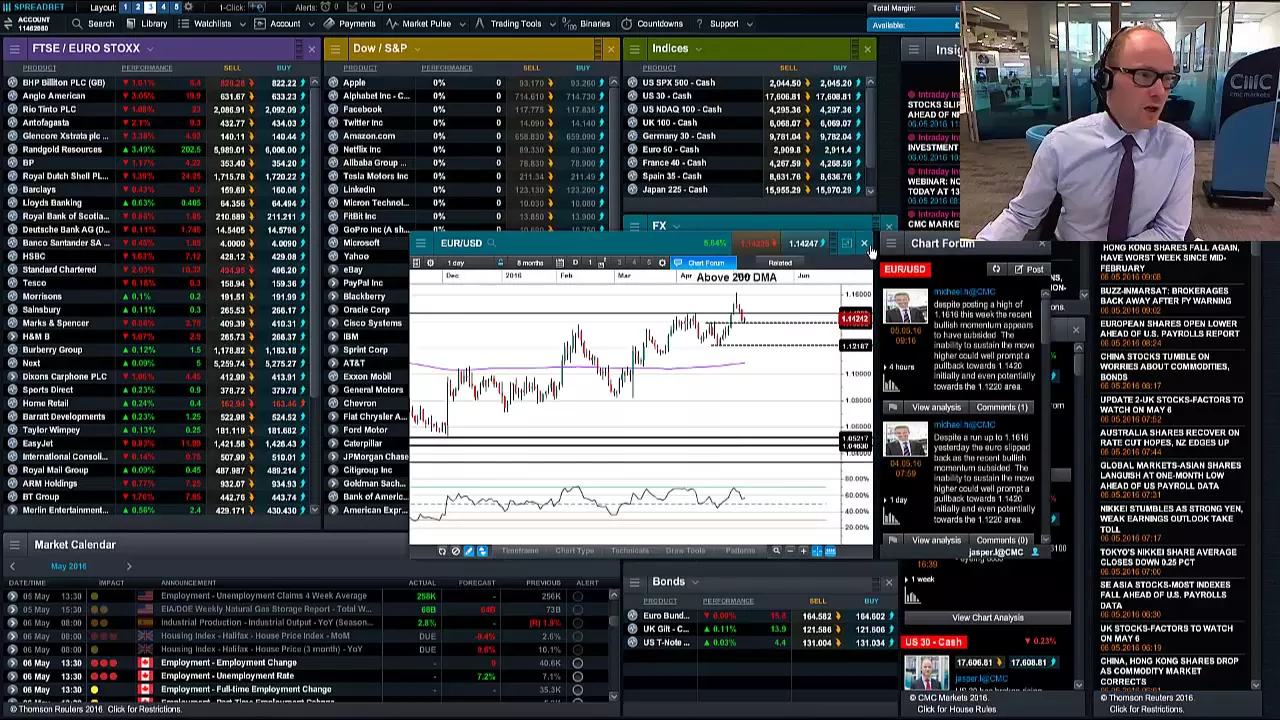Switch to layout 4
The height and width of the screenshot is (720, 1280).
[x=164, y=7]
